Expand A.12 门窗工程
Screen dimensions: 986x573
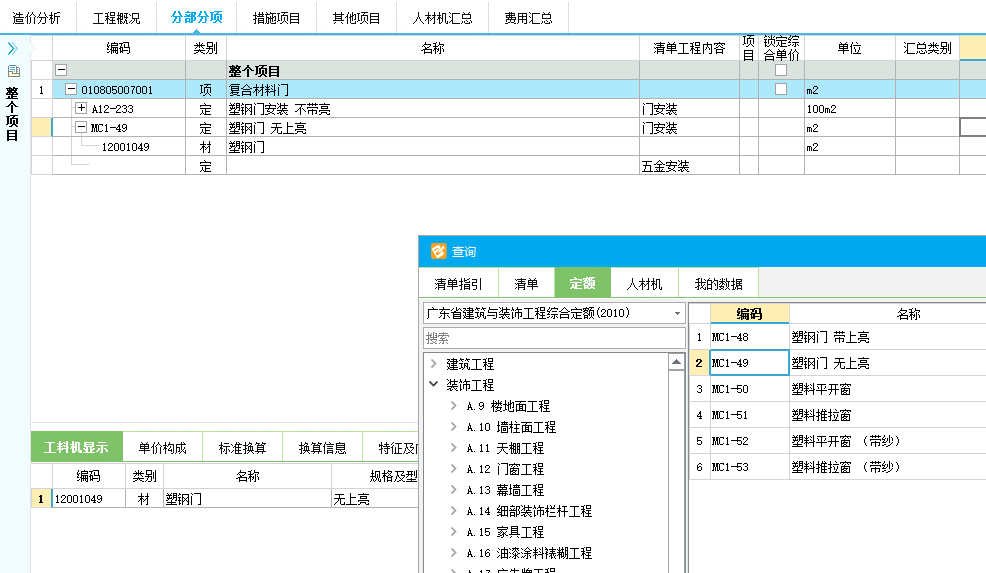453,469
